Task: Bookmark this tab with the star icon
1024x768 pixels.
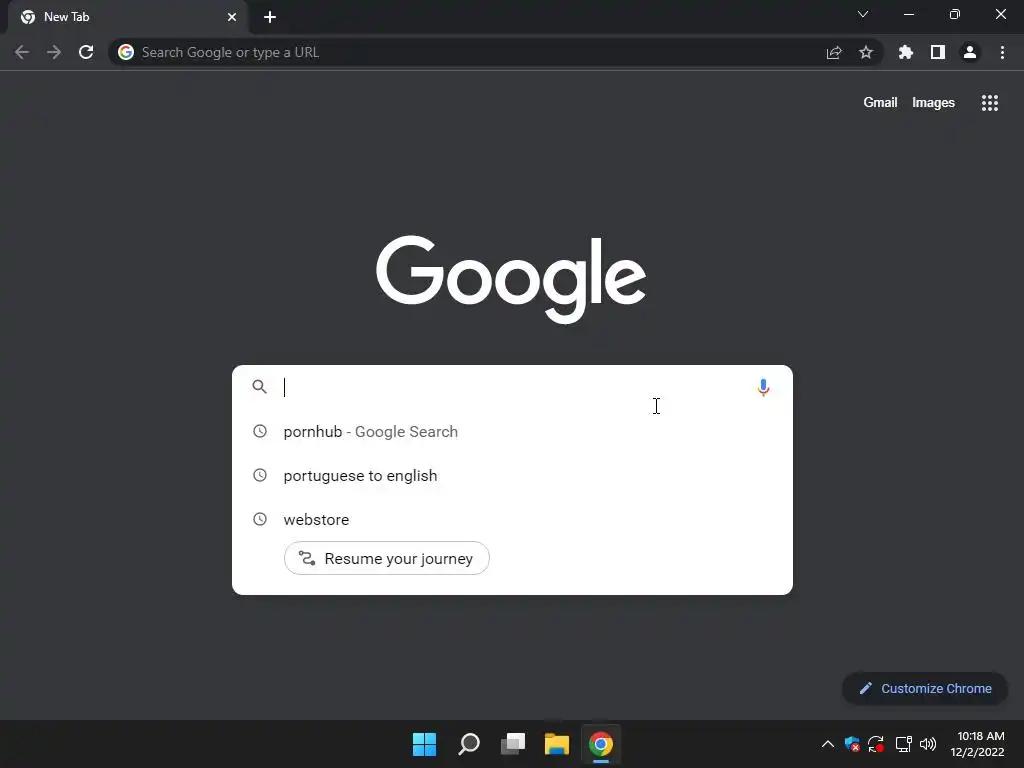Action: pyautogui.click(x=866, y=52)
